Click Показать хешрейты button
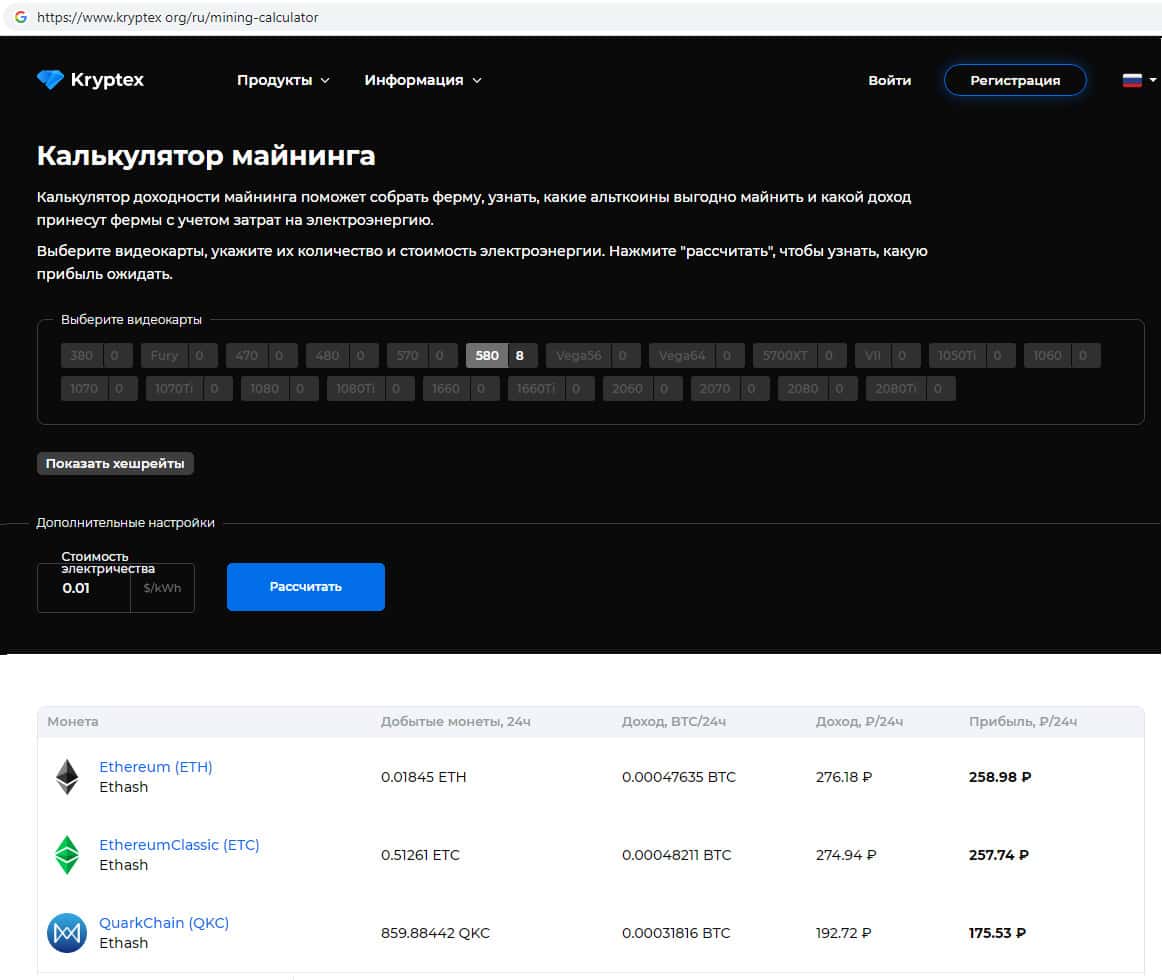Image resolution: width=1162 pixels, height=980 pixels. 116,464
